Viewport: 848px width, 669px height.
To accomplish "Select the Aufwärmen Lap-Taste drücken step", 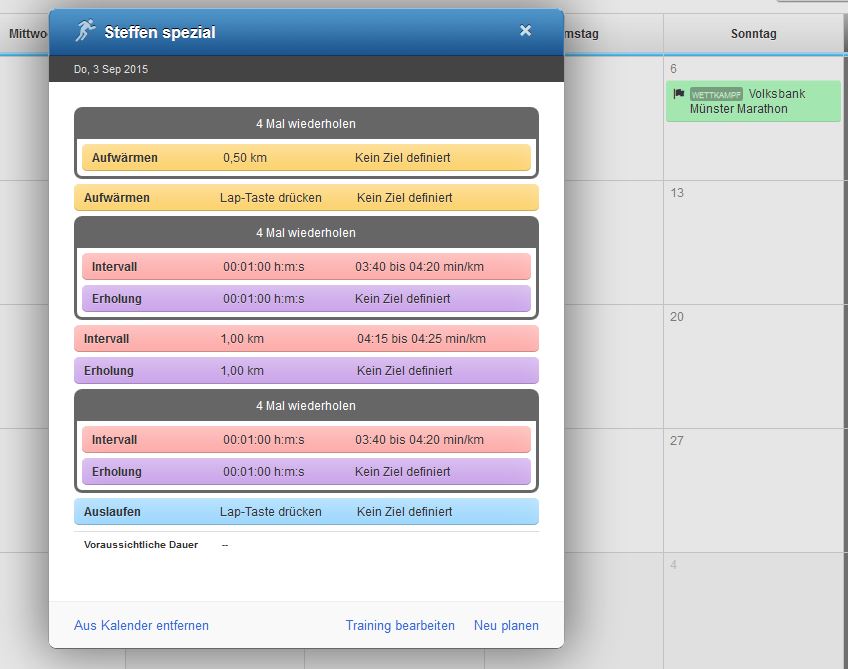I will pyautogui.click(x=306, y=198).
